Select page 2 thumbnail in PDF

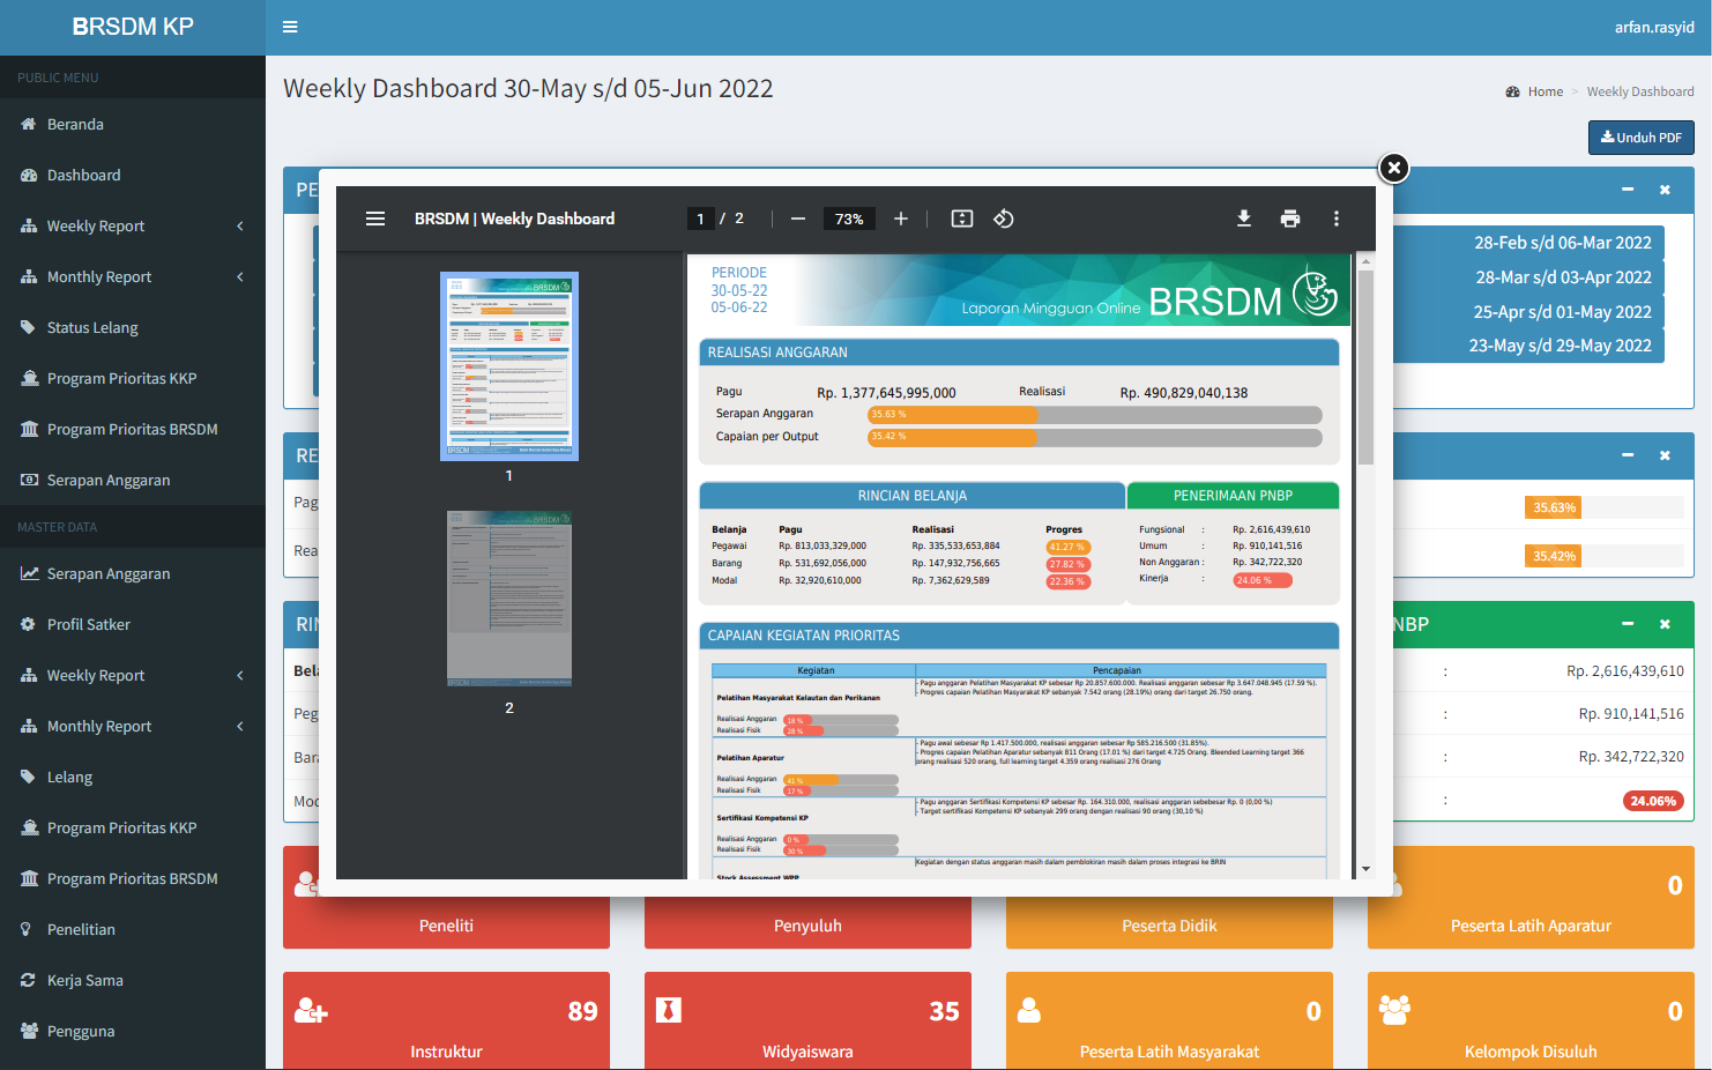[x=509, y=598]
